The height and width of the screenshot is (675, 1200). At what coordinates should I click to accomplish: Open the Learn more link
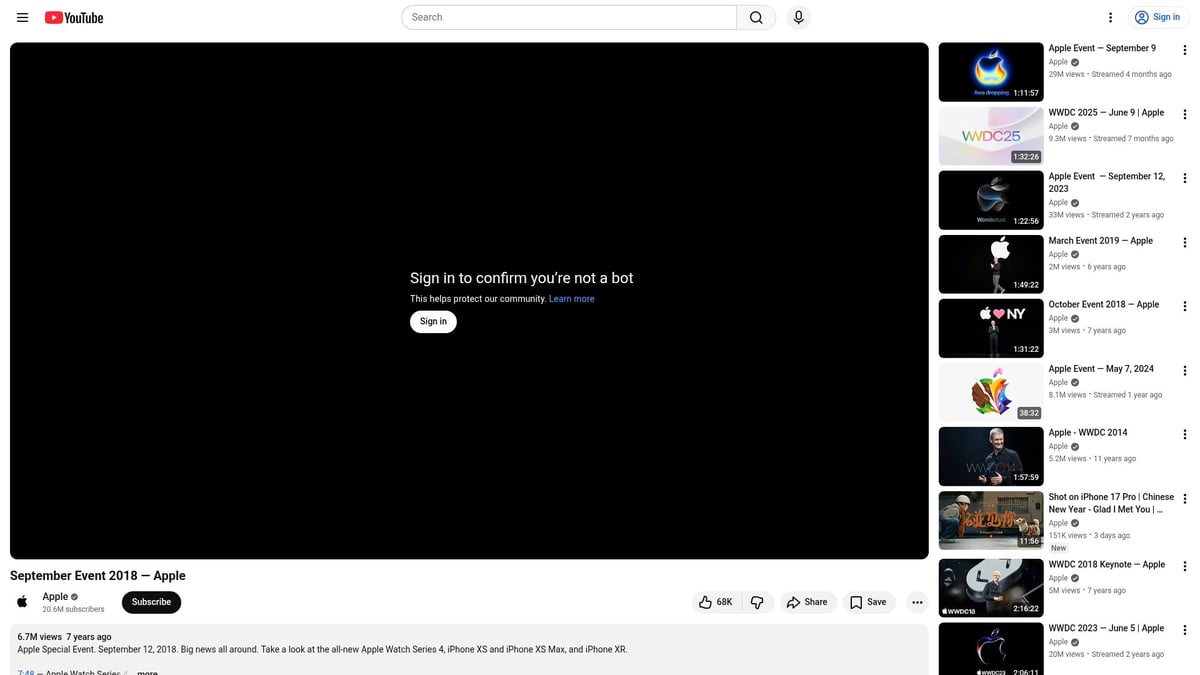click(571, 298)
